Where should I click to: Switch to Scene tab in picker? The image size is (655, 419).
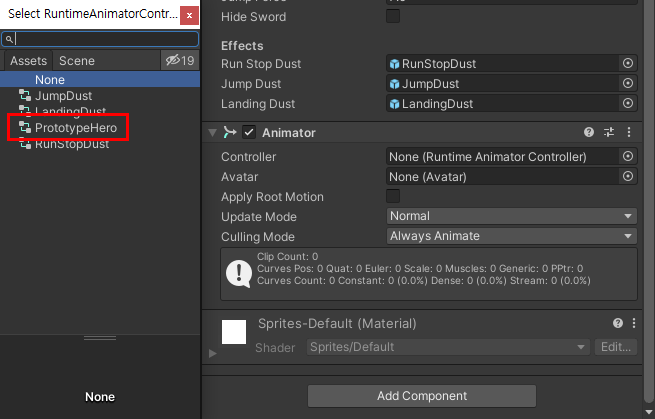pos(77,61)
